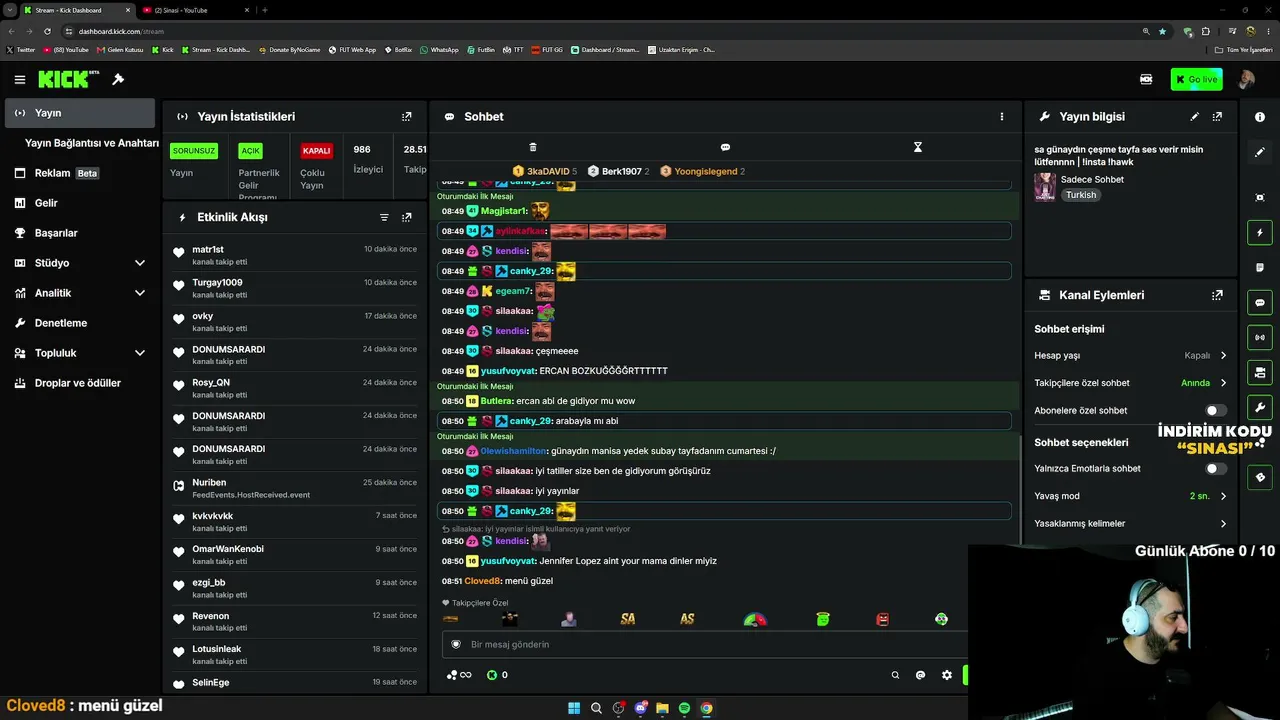Viewport: 1280px width, 720px height.
Task: Open the browser tab search dropdown
Action: pos(10,10)
